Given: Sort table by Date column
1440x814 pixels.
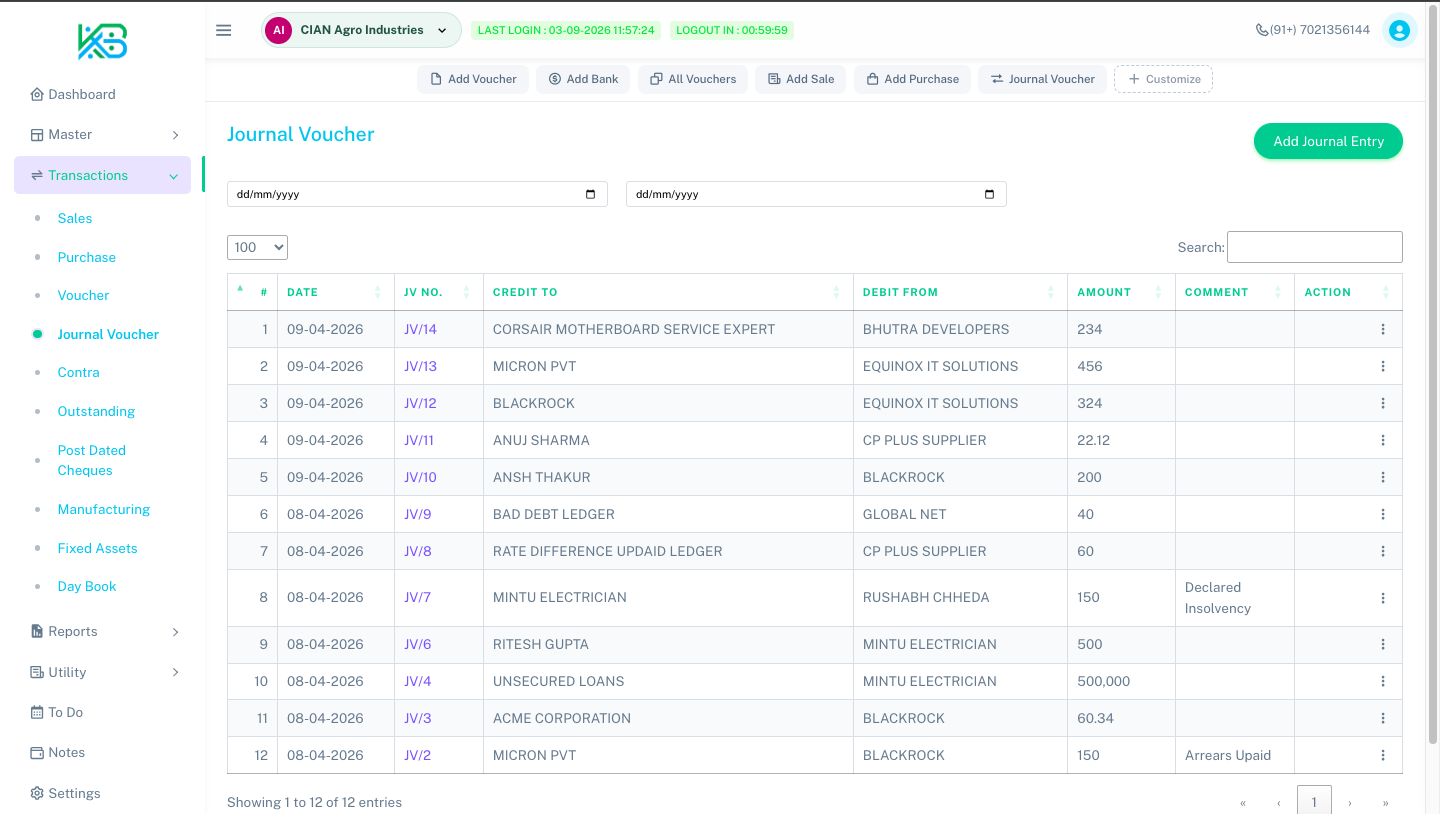Looking at the screenshot, I should [x=335, y=292].
